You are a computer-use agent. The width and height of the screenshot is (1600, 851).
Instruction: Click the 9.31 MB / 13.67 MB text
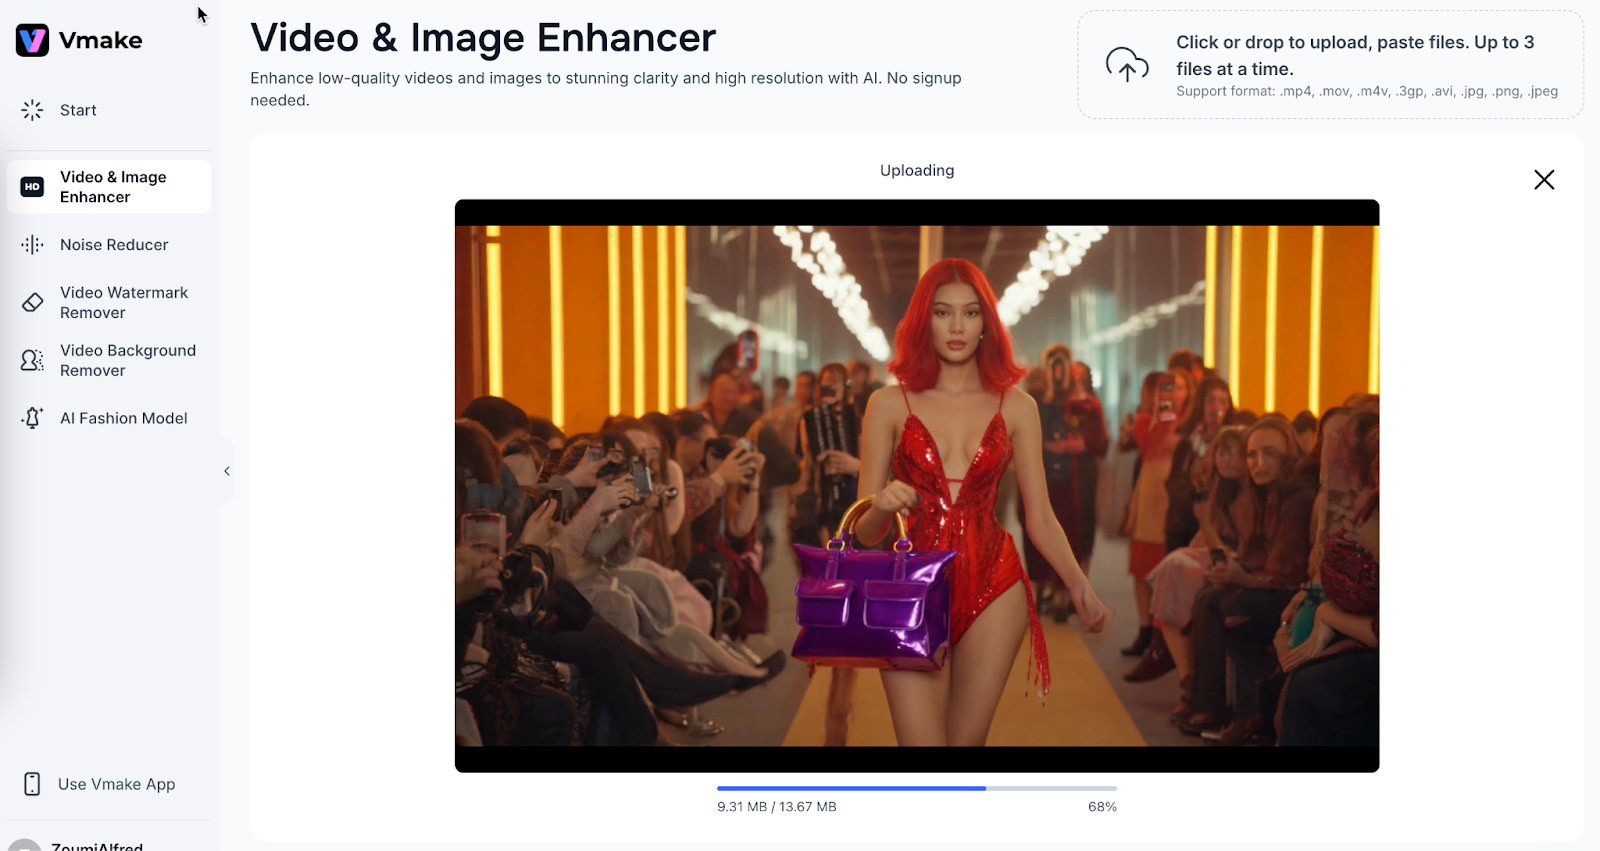777,806
